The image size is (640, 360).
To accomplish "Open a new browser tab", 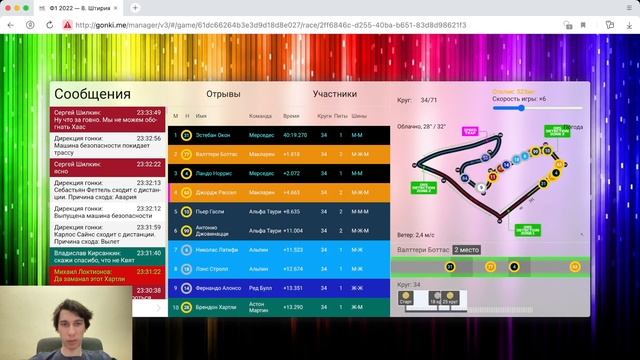I will click(135, 8).
